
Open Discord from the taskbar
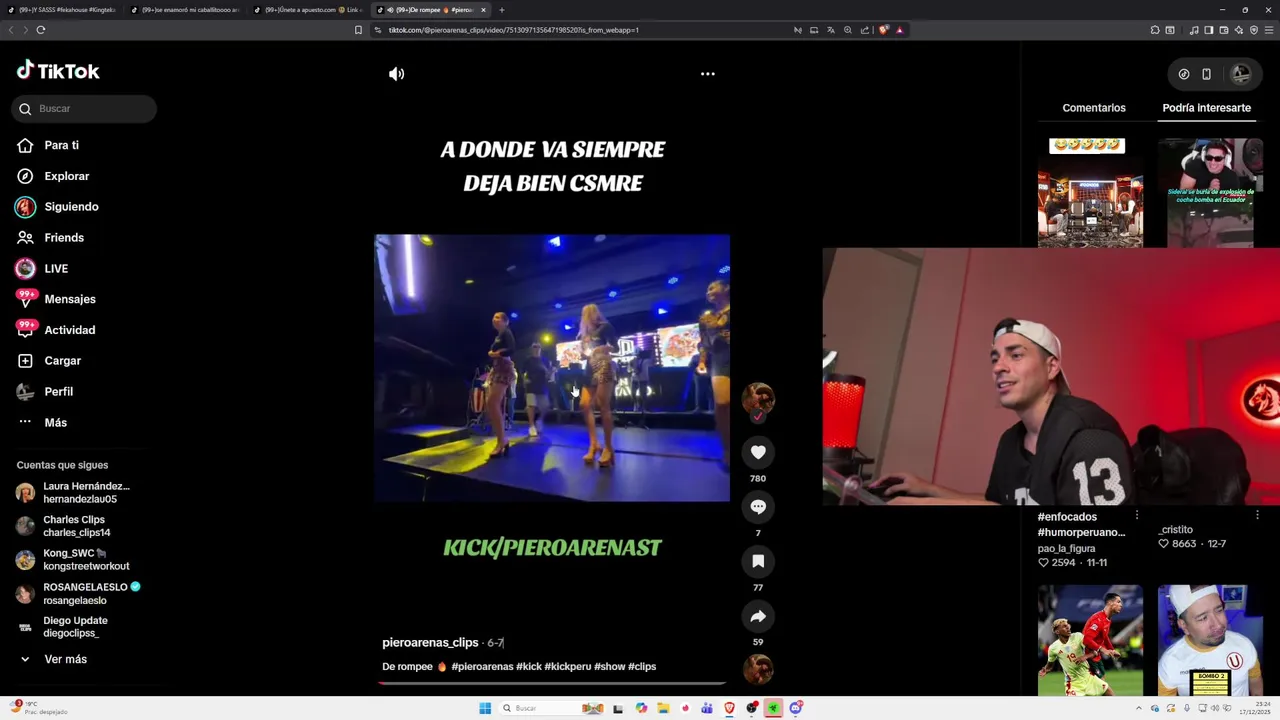click(x=796, y=708)
